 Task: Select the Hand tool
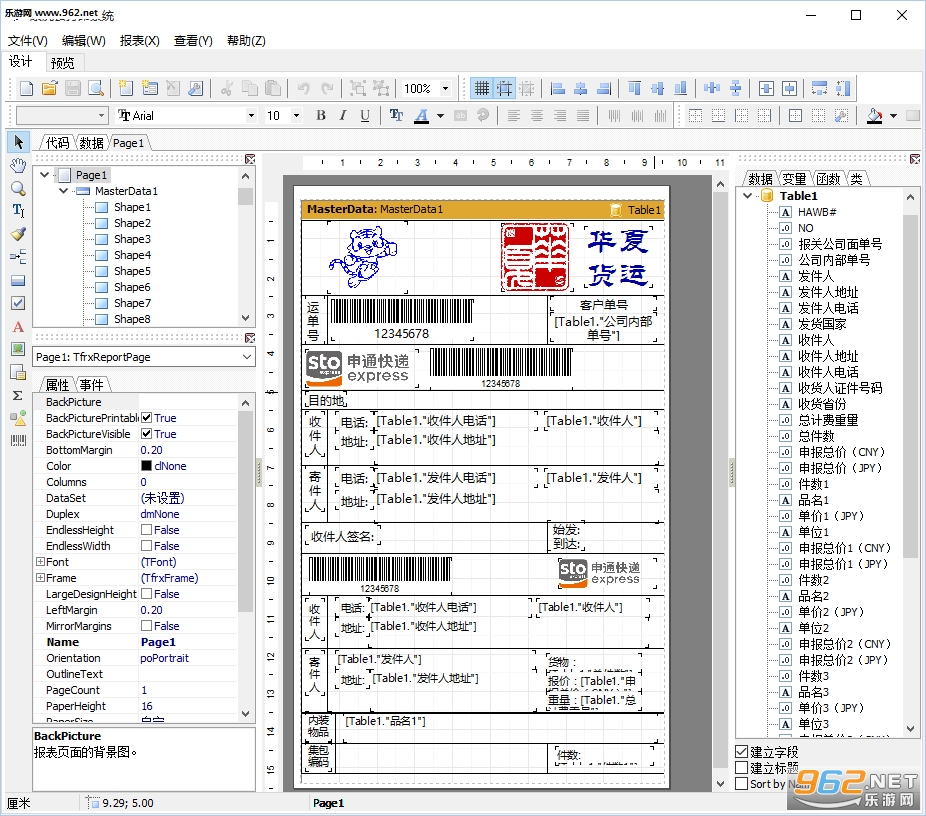pos(18,165)
